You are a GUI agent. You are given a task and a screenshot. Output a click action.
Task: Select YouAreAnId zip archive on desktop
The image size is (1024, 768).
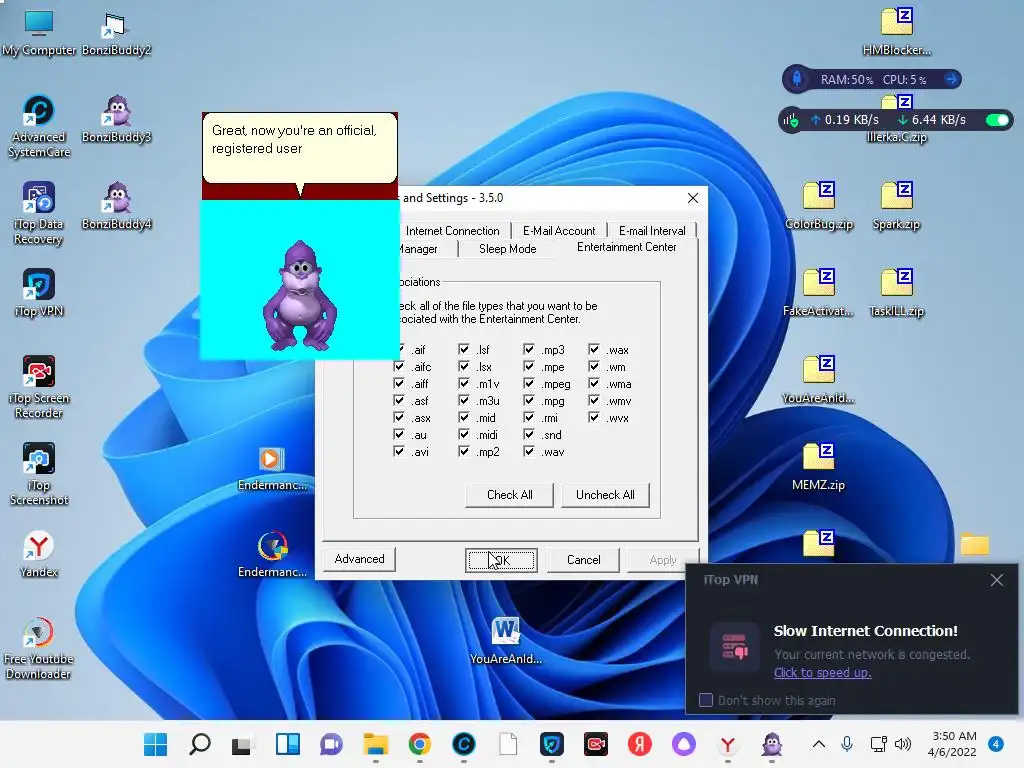tap(819, 380)
